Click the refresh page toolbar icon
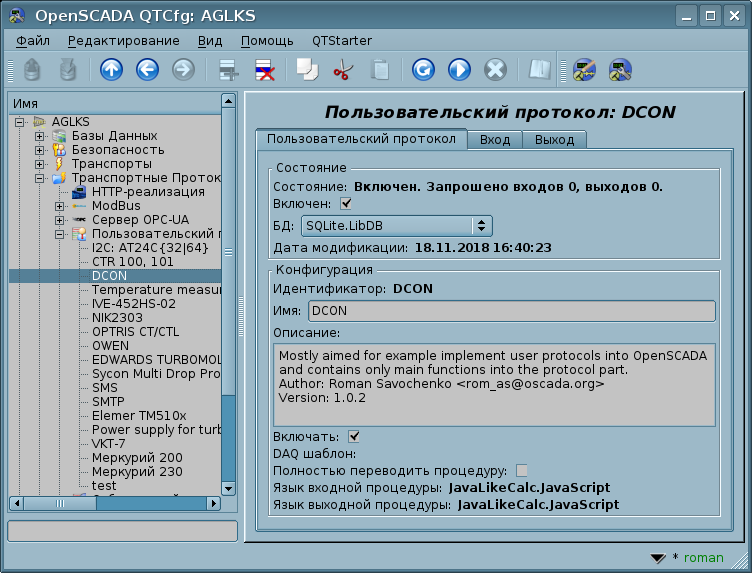Viewport: 752px width, 573px height. pyautogui.click(x=423, y=70)
